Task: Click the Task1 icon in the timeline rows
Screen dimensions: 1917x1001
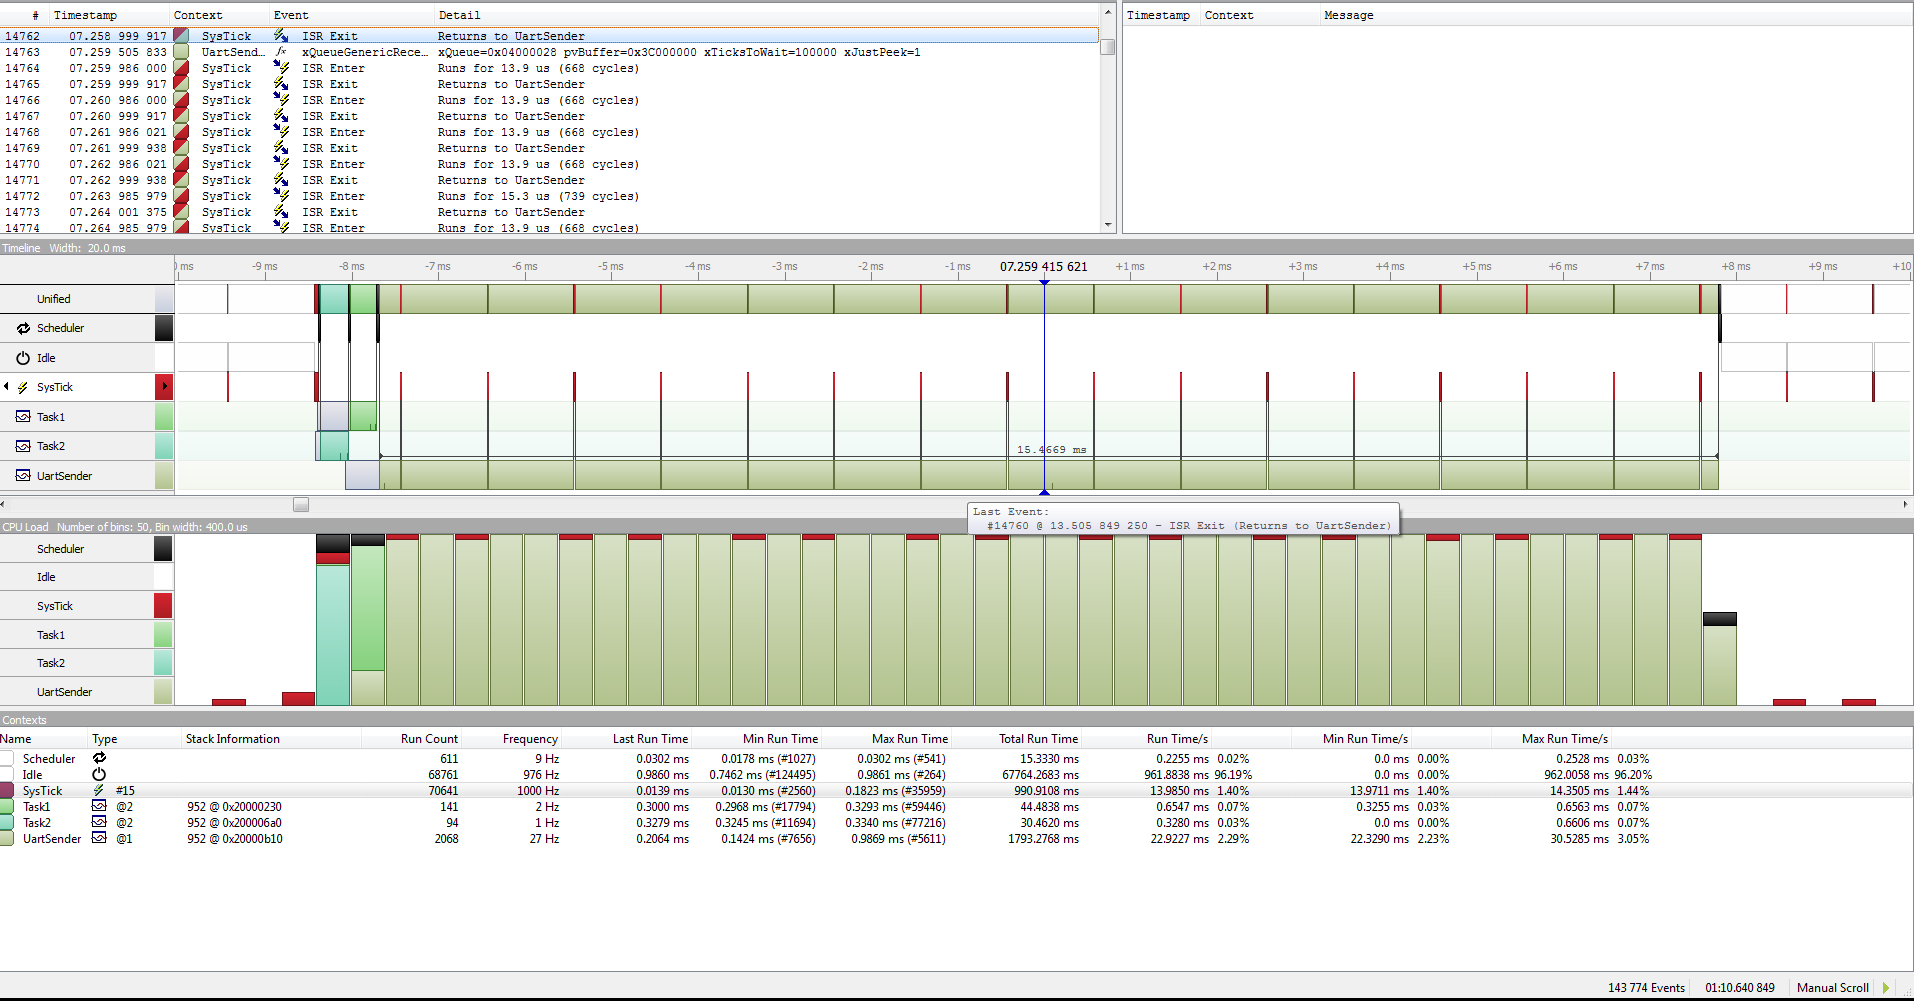Action: [23, 417]
